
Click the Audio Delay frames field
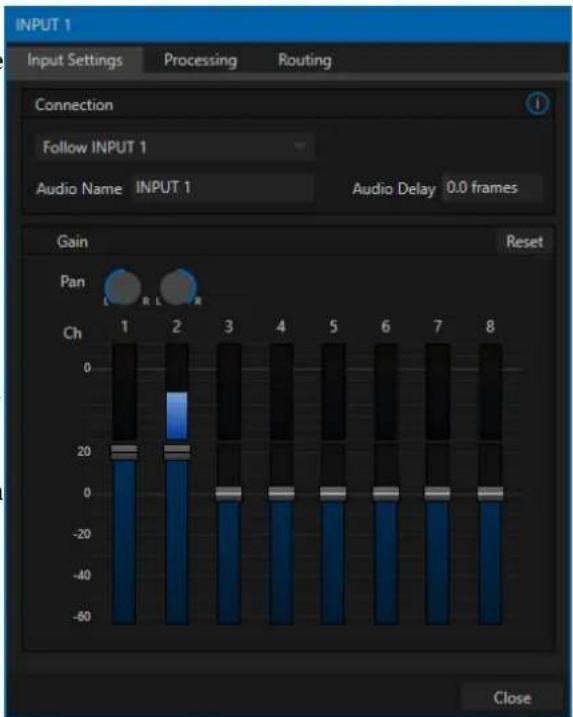pos(492,187)
